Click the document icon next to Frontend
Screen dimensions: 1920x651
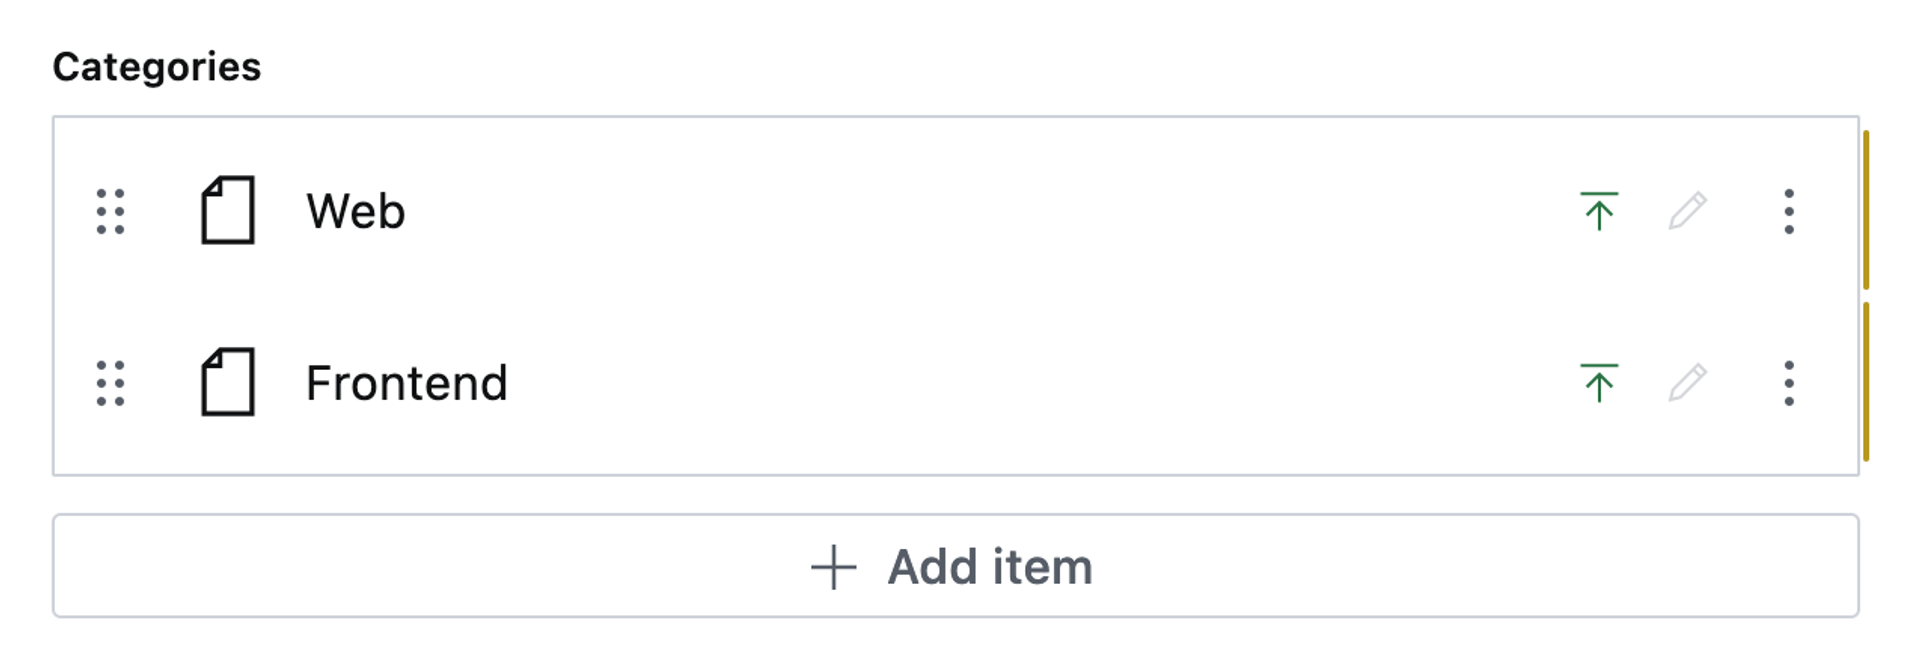228,381
